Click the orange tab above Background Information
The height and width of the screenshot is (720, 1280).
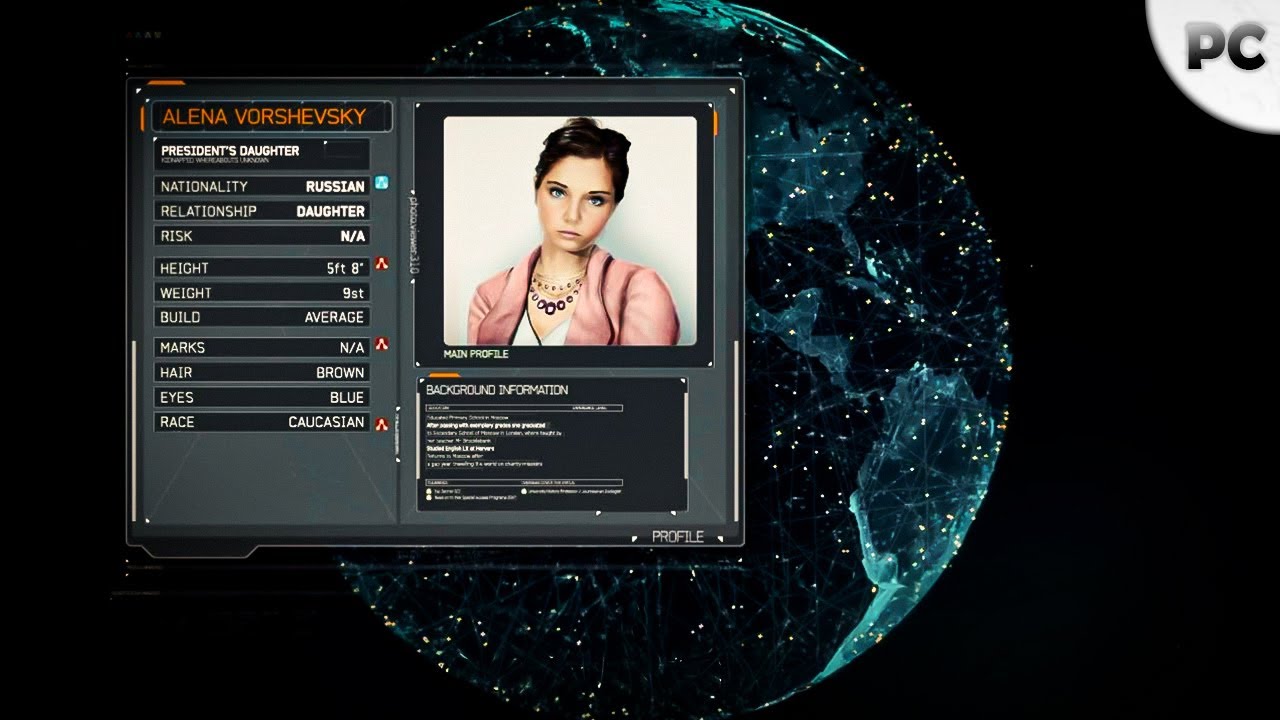pos(444,376)
